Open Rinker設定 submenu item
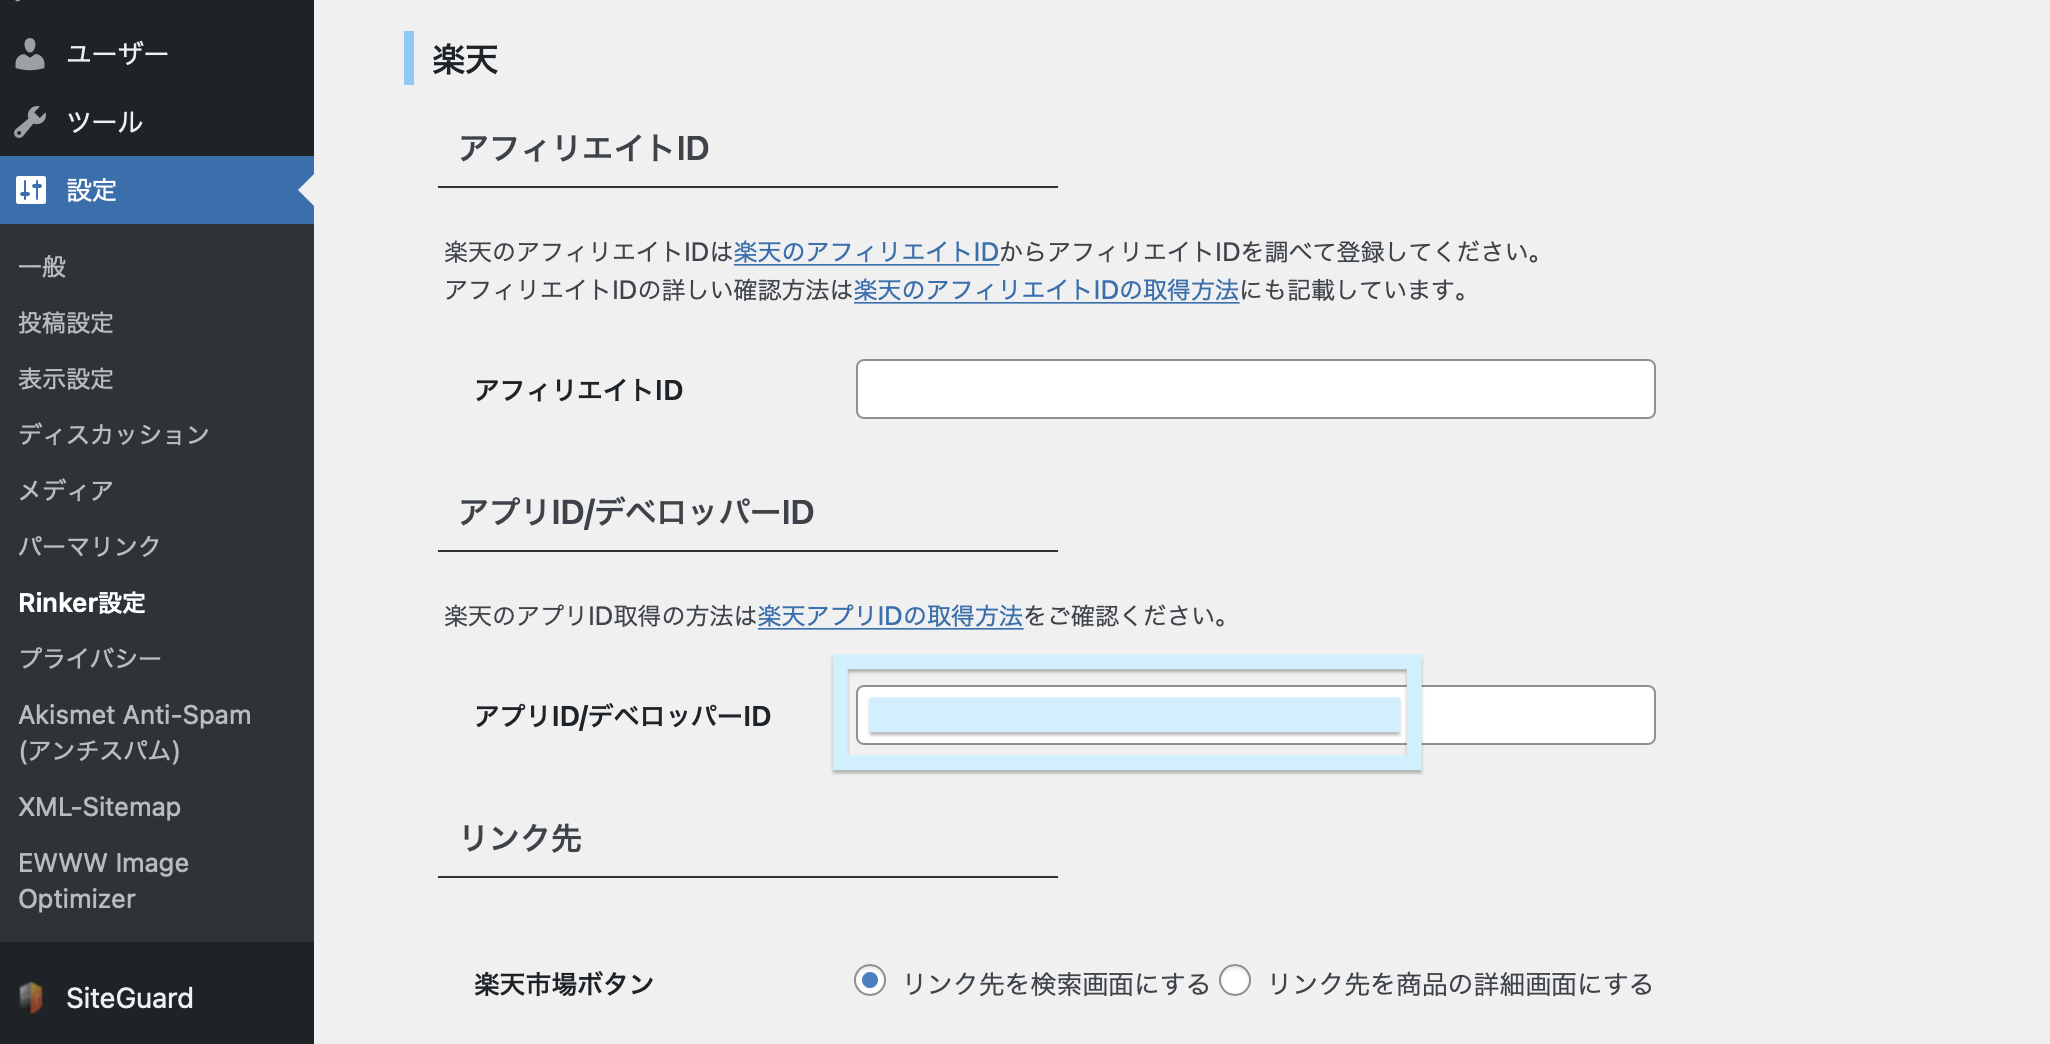This screenshot has height=1044, width=2050. click(82, 602)
